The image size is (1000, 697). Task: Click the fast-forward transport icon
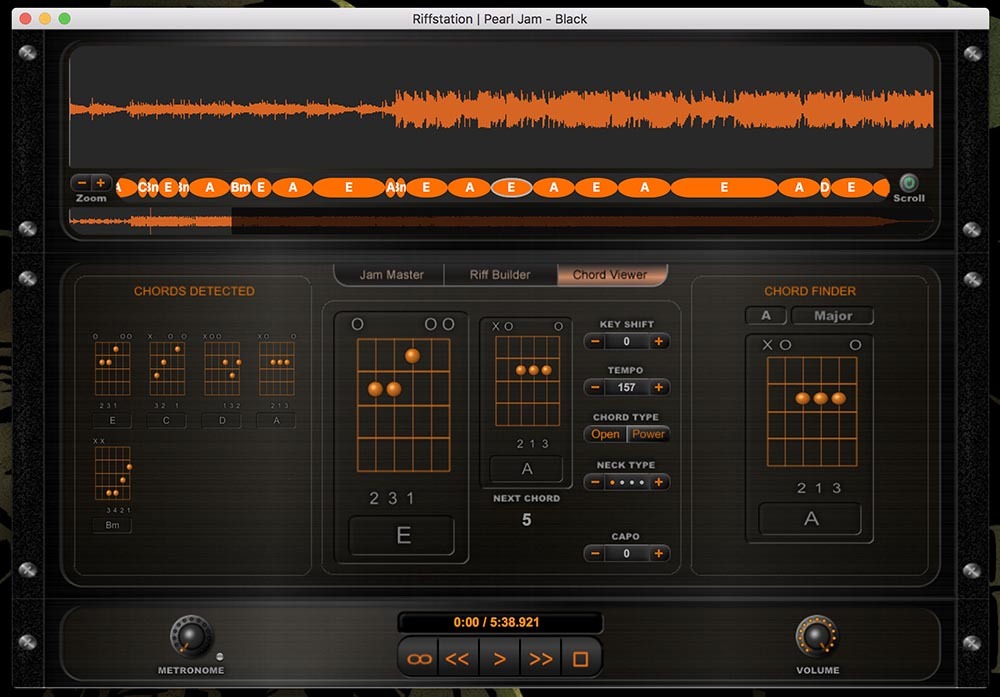coord(541,658)
